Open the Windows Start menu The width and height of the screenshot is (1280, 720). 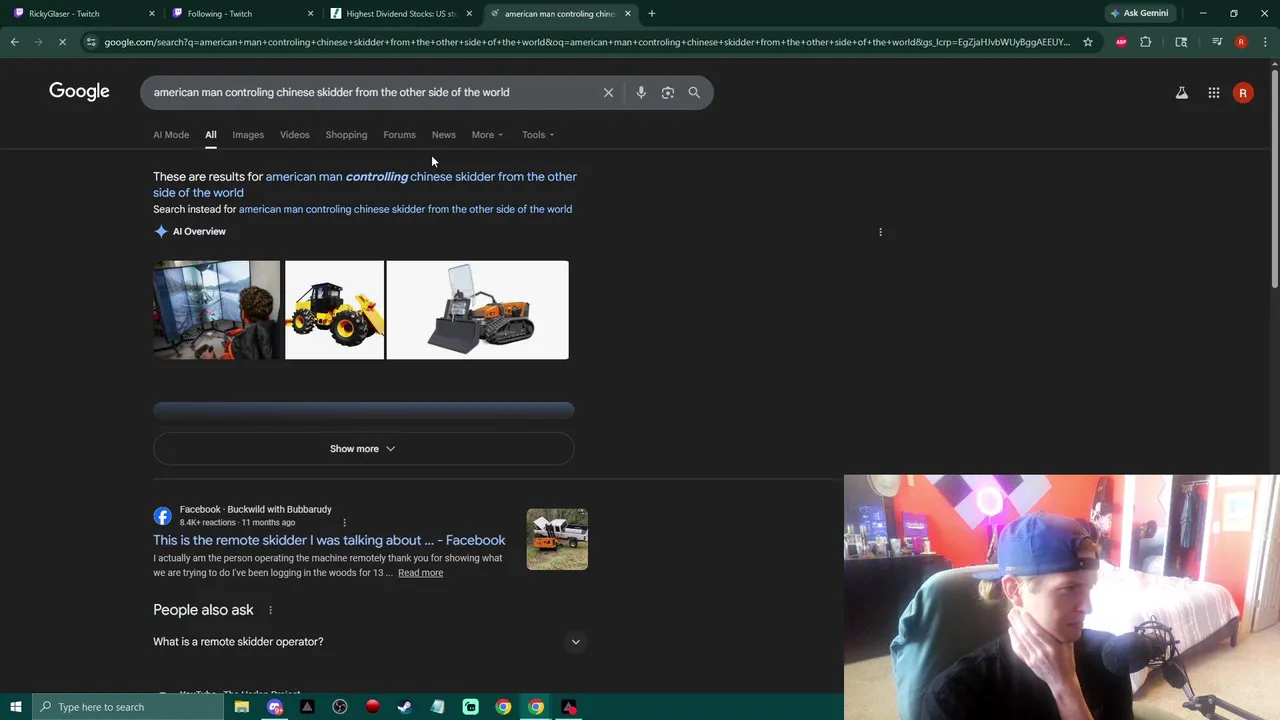[x=15, y=707]
